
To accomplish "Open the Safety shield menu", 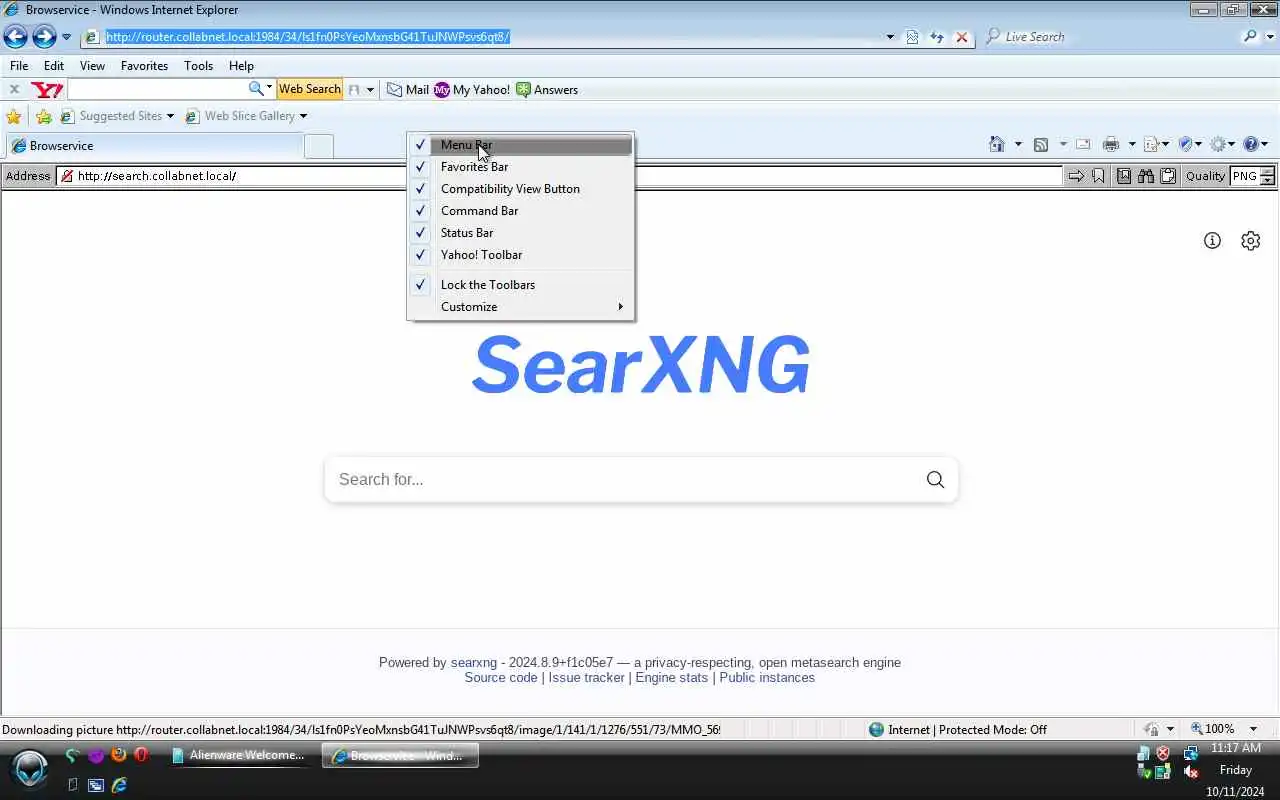I will (x=1191, y=145).
